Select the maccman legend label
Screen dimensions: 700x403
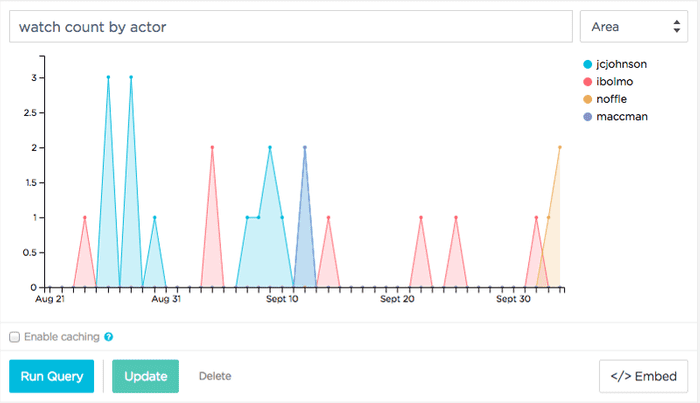point(622,117)
